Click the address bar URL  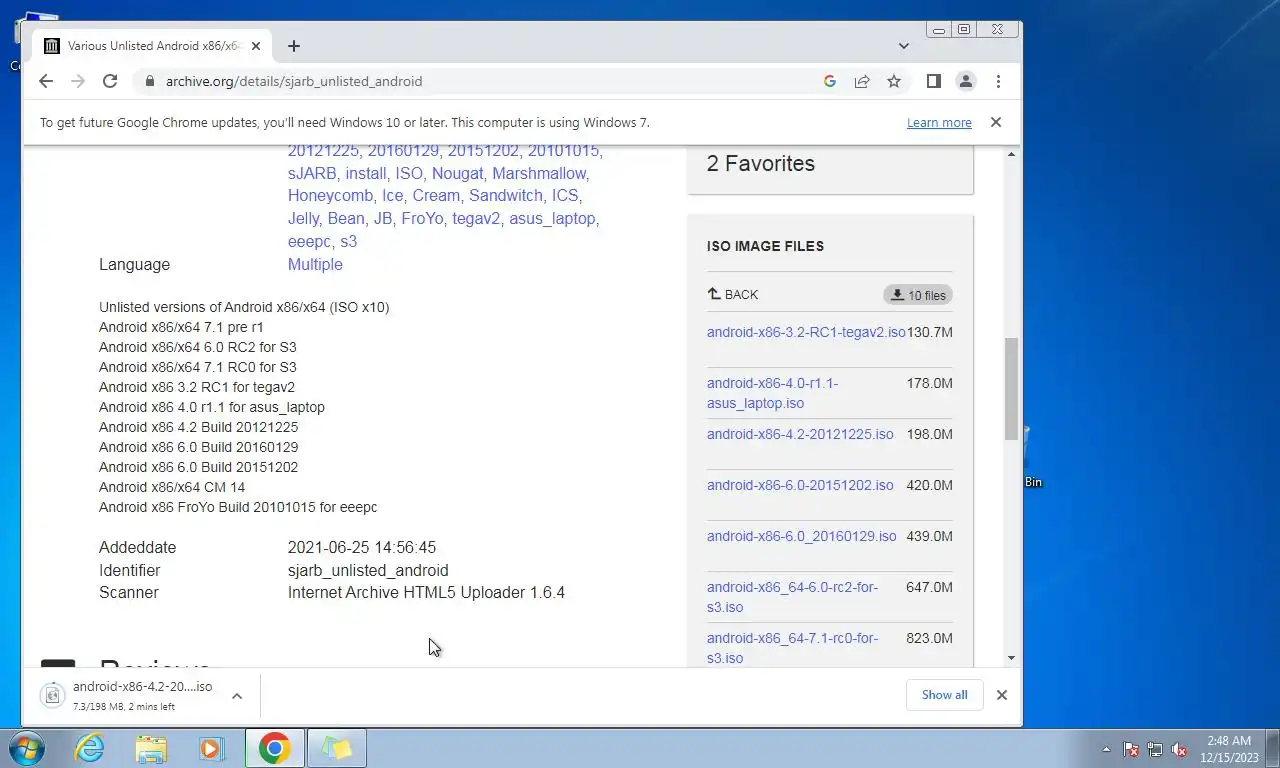click(x=294, y=81)
